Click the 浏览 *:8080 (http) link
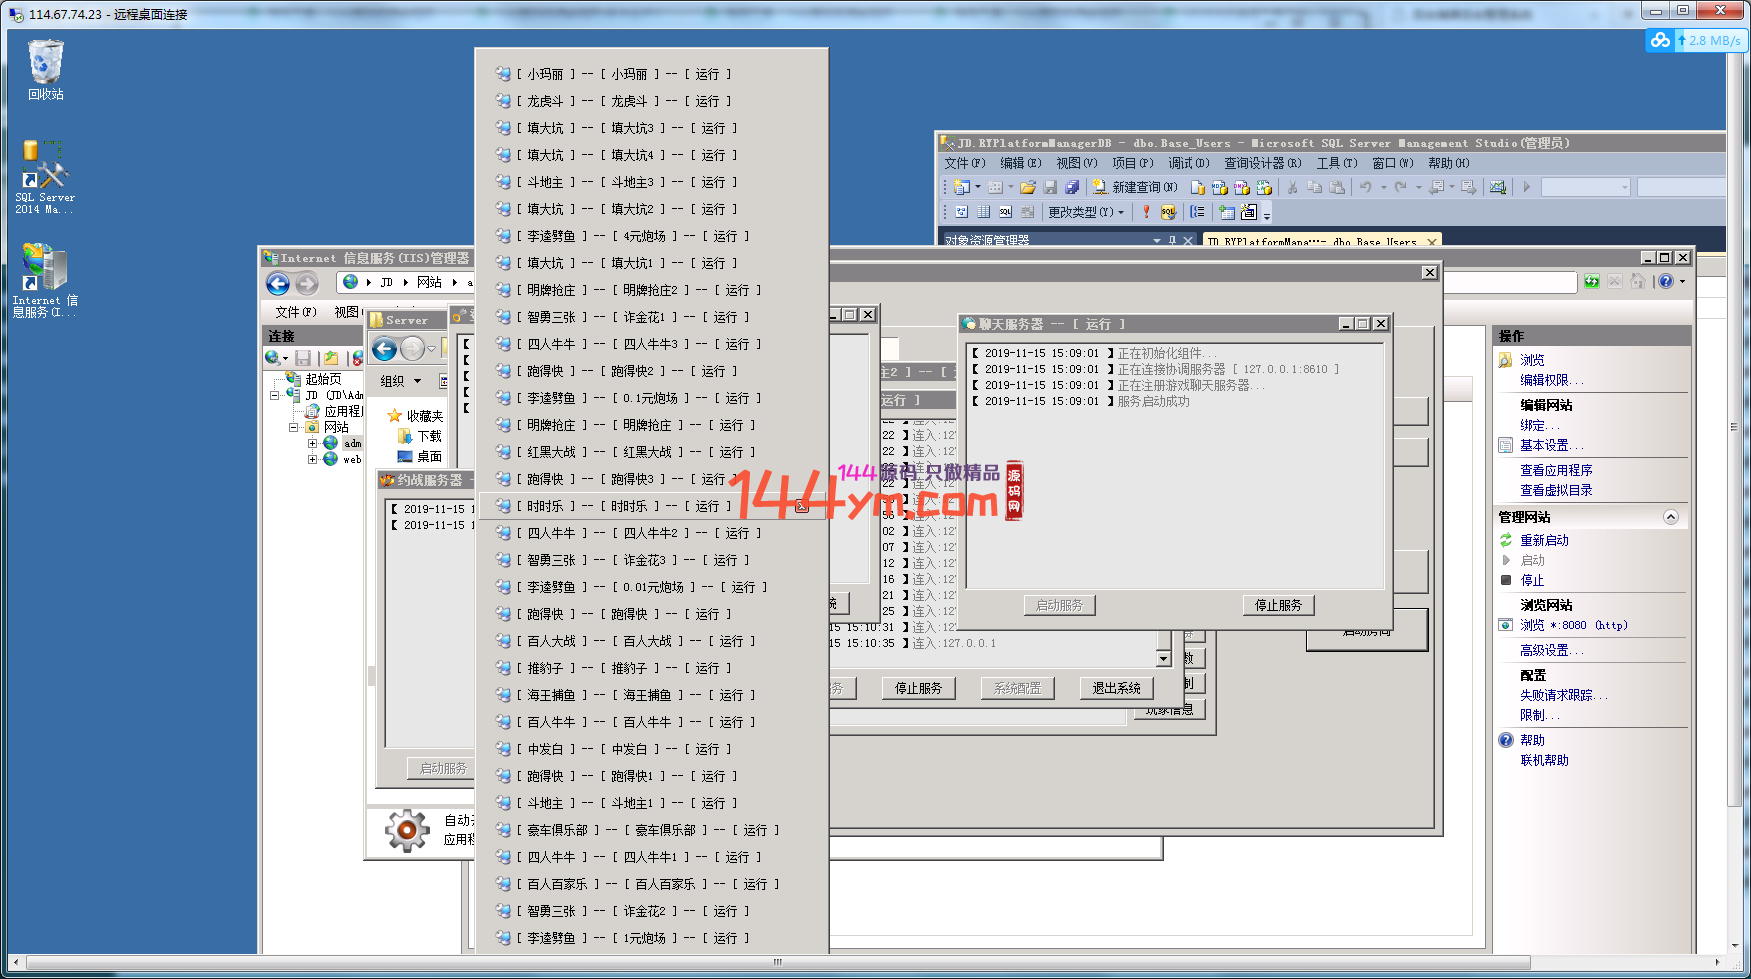 click(1573, 625)
